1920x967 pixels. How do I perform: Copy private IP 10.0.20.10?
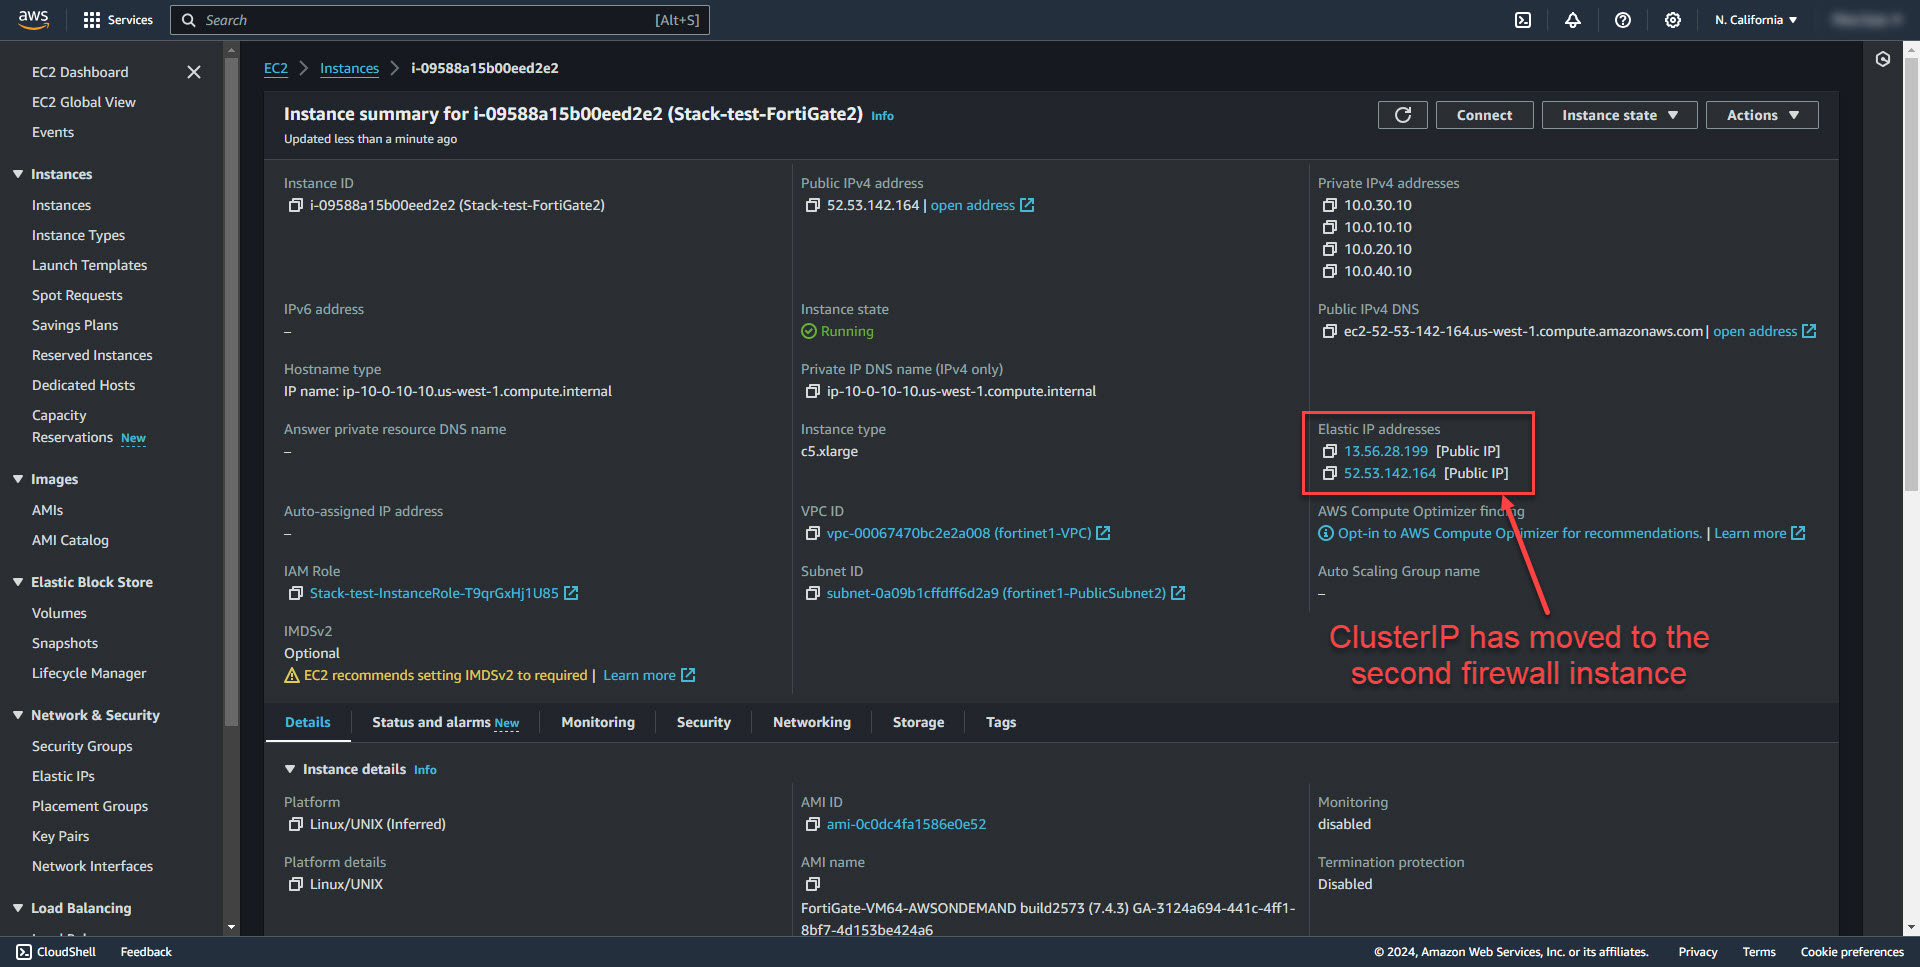1330,249
